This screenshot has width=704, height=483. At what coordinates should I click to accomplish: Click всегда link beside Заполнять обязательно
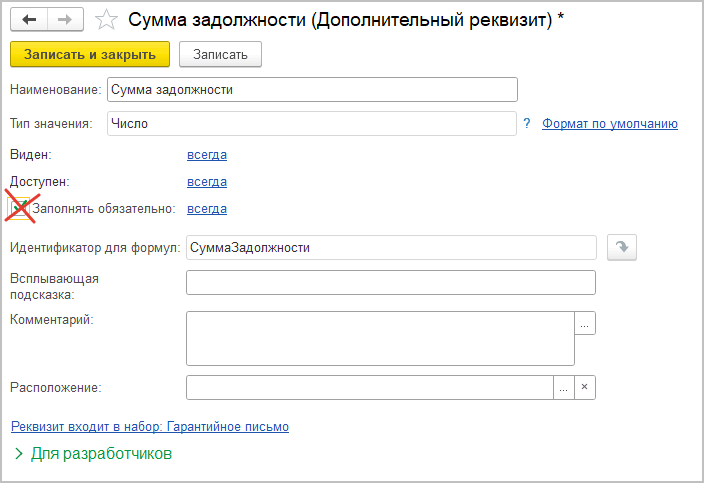(207, 209)
